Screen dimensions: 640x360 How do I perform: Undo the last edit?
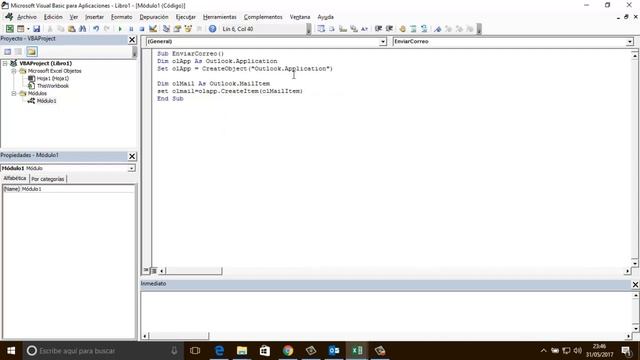point(96,29)
